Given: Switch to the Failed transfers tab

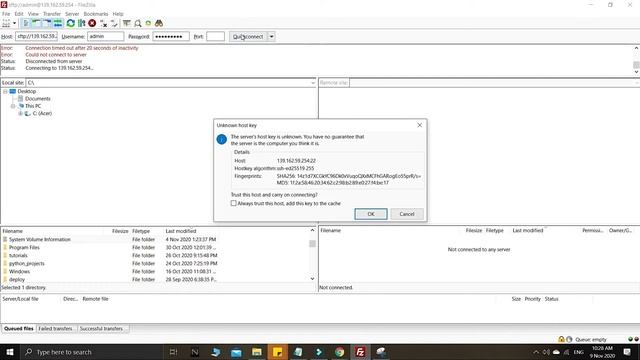Looking at the screenshot, I should [x=56, y=329].
